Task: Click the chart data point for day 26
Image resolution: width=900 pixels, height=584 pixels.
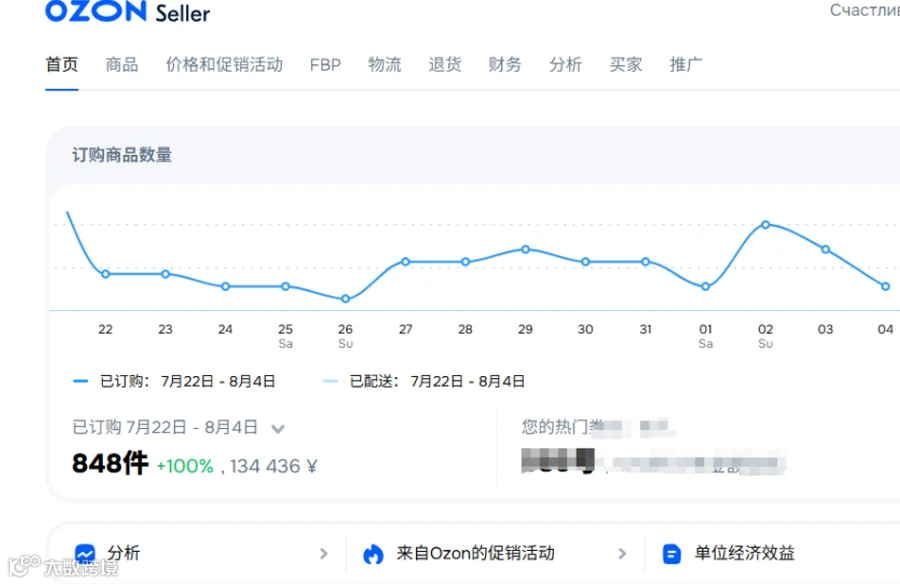Action: (x=346, y=299)
